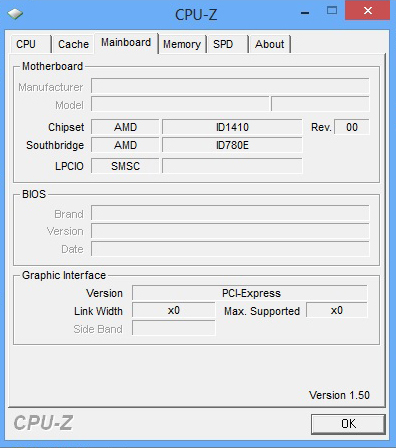
Task: Minimize the CPU-Z window
Action: click(x=305, y=13)
